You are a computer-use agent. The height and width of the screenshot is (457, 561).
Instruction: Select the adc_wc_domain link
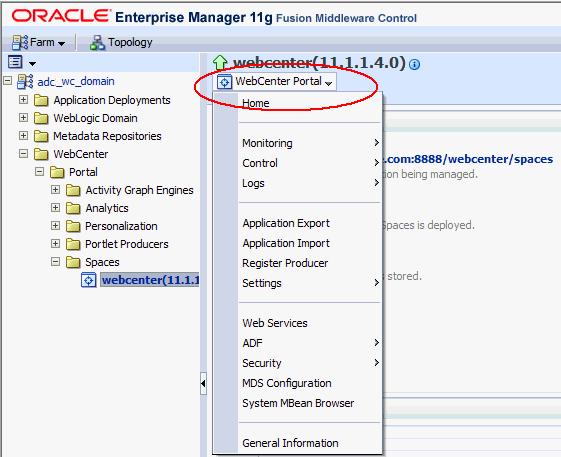click(x=76, y=81)
